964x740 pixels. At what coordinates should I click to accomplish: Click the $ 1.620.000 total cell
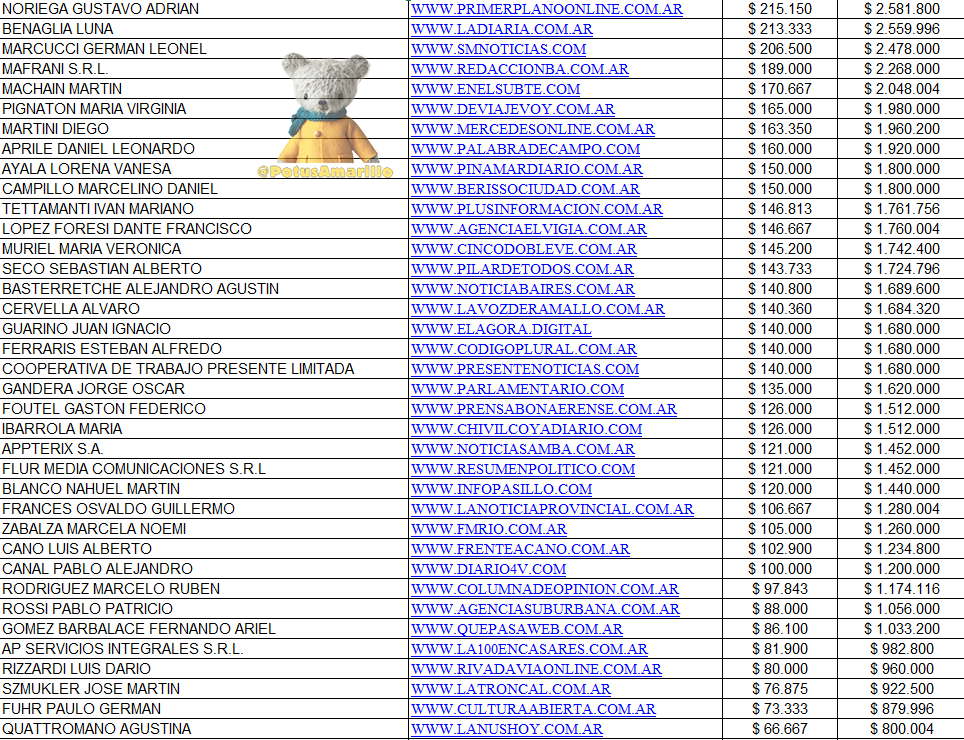pyautogui.click(x=901, y=388)
